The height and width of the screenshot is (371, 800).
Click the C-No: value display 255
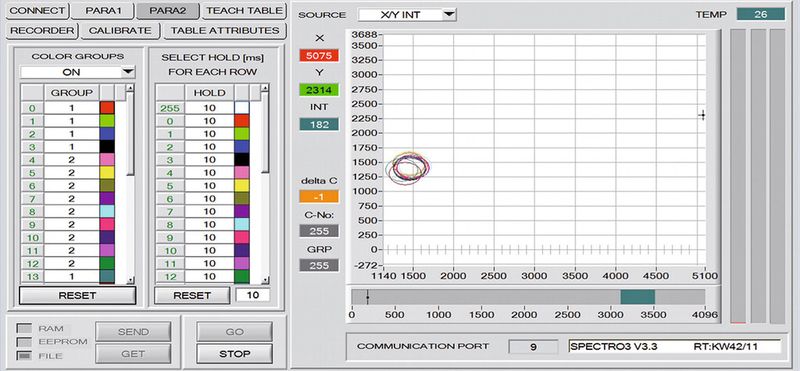pyautogui.click(x=319, y=231)
